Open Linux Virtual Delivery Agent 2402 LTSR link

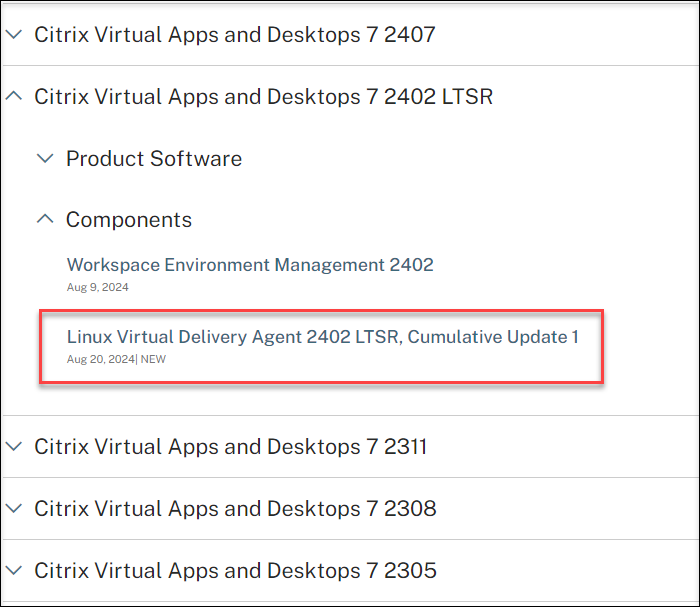(x=322, y=337)
